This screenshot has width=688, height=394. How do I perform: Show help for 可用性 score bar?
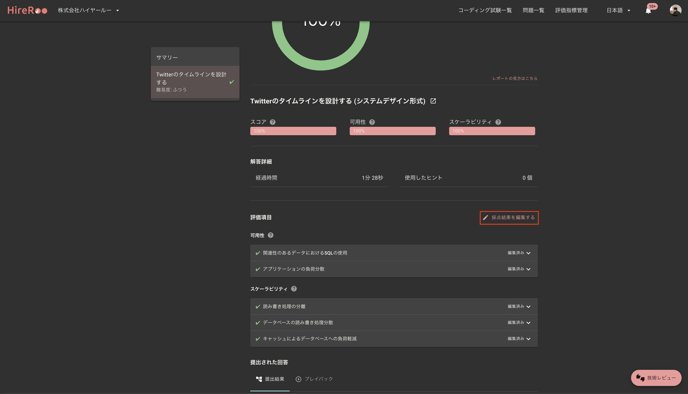click(x=372, y=122)
